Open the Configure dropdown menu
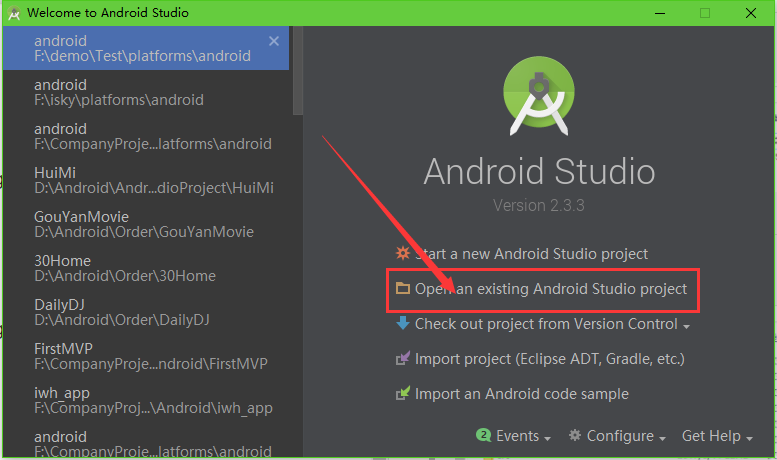Viewport: 777px width, 460px height. [626, 436]
